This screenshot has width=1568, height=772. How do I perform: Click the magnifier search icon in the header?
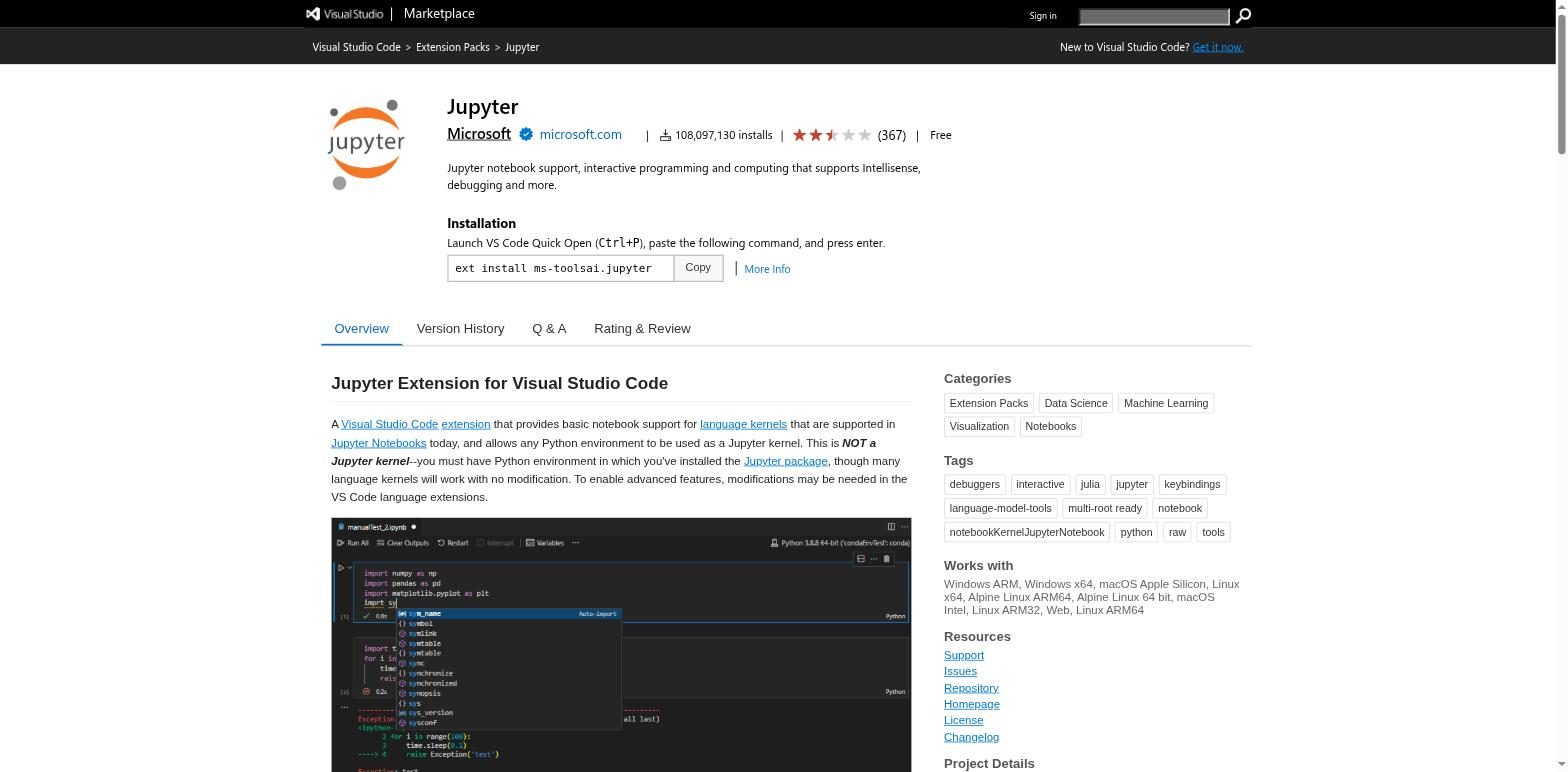tap(1243, 16)
